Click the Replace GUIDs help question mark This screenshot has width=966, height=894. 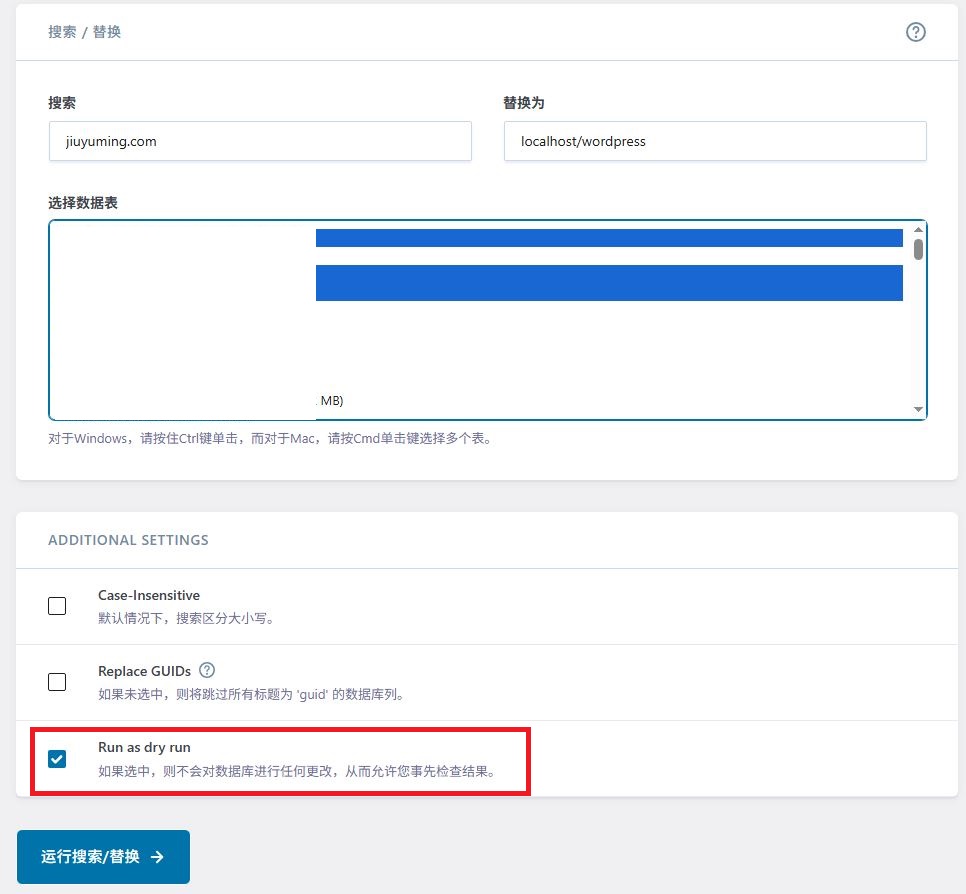tap(207, 670)
